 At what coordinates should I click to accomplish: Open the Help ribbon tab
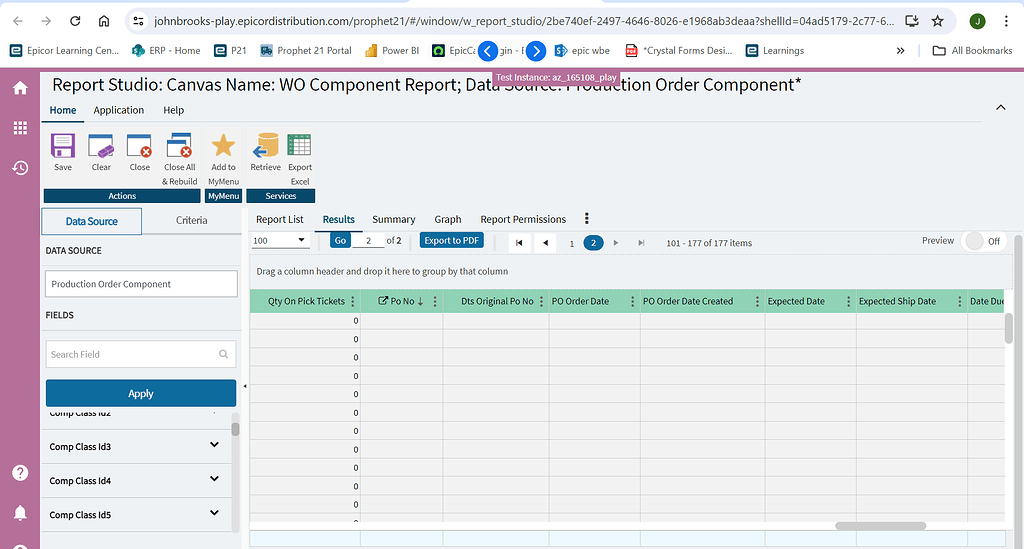[174, 110]
